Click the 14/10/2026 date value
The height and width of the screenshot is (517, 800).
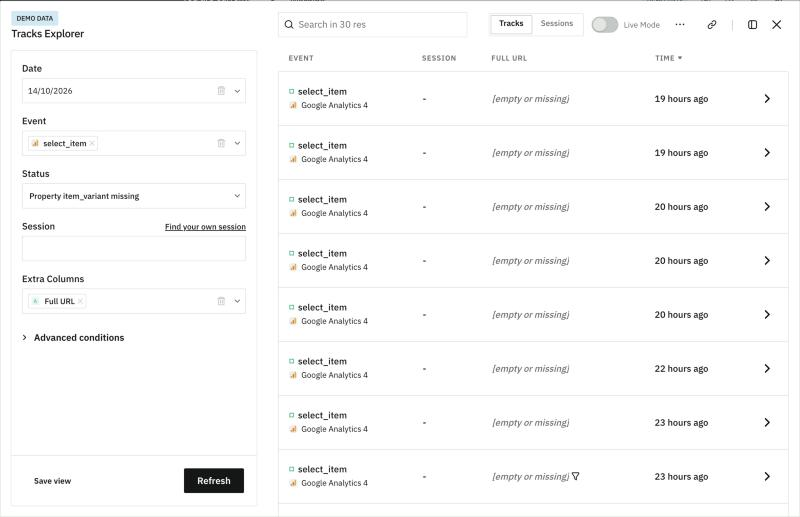(x=50, y=91)
